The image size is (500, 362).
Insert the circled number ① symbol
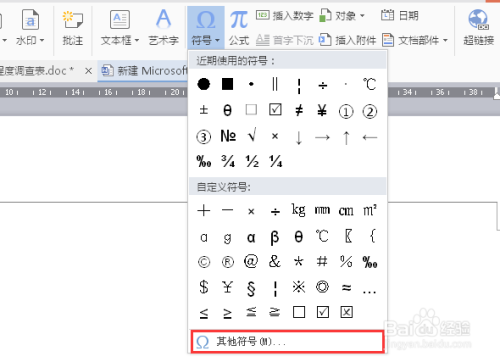point(346,111)
